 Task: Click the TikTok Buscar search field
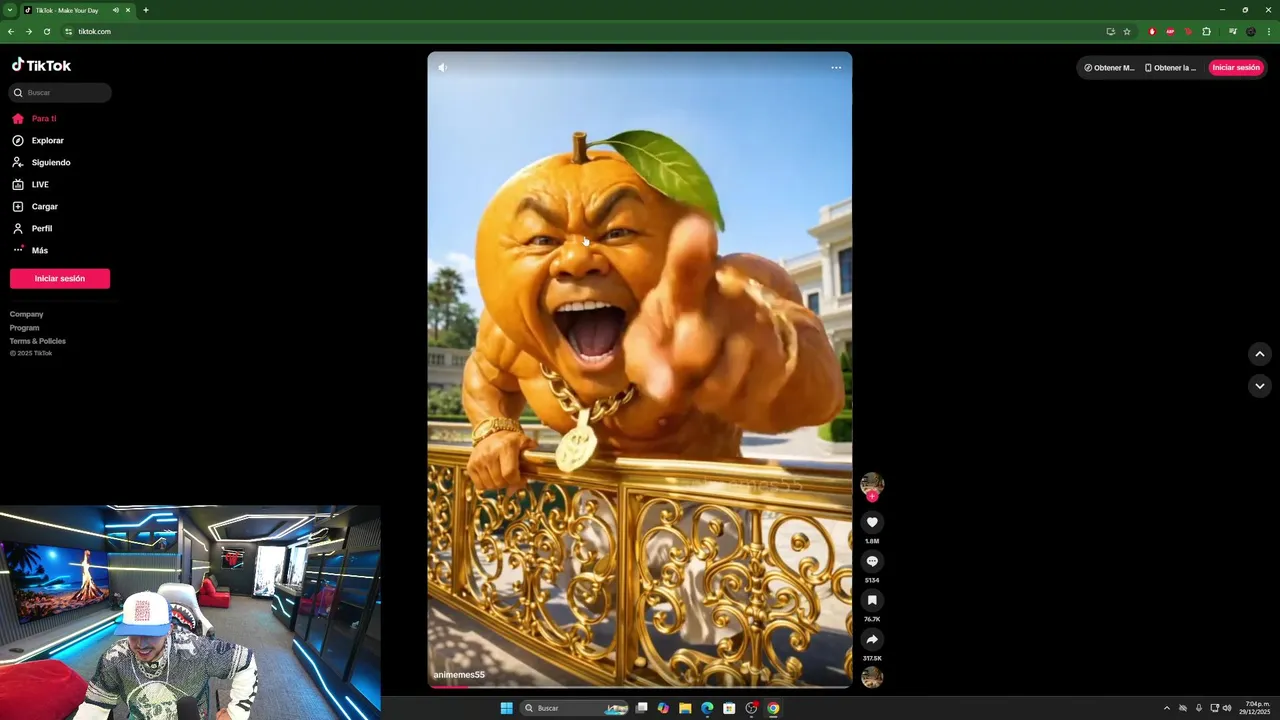pyautogui.click(x=60, y=92)
